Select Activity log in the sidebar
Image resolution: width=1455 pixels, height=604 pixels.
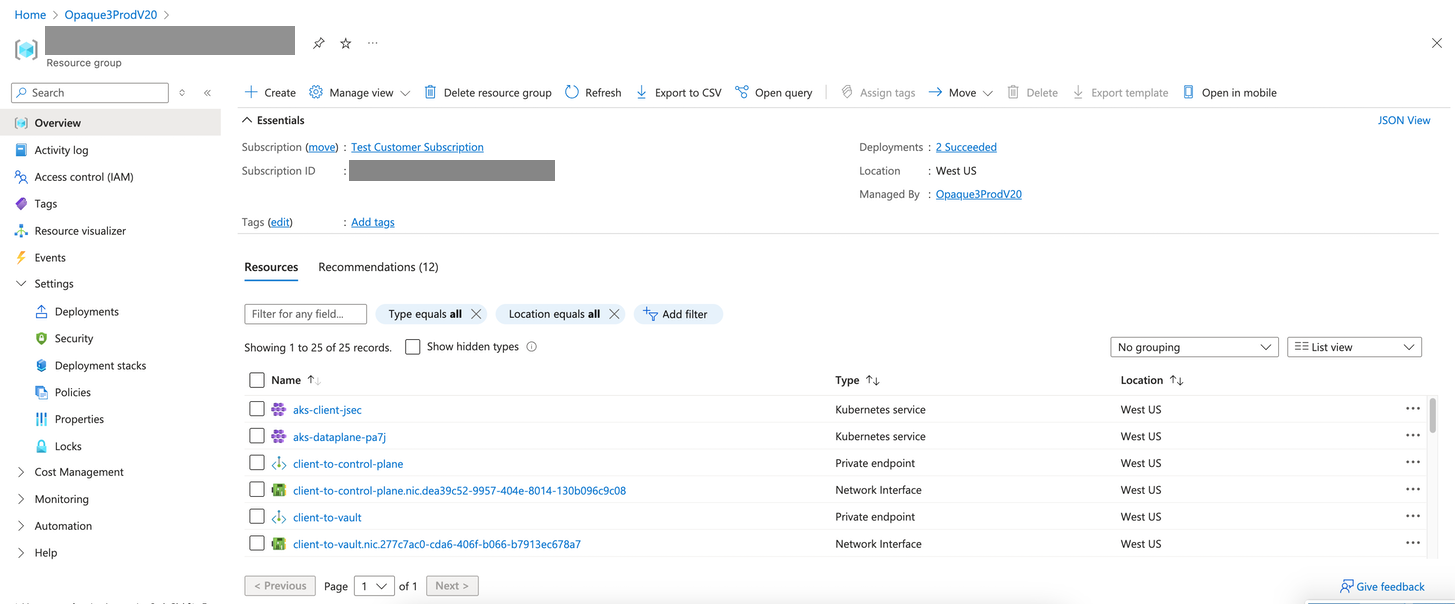click(x=61, y=150)
